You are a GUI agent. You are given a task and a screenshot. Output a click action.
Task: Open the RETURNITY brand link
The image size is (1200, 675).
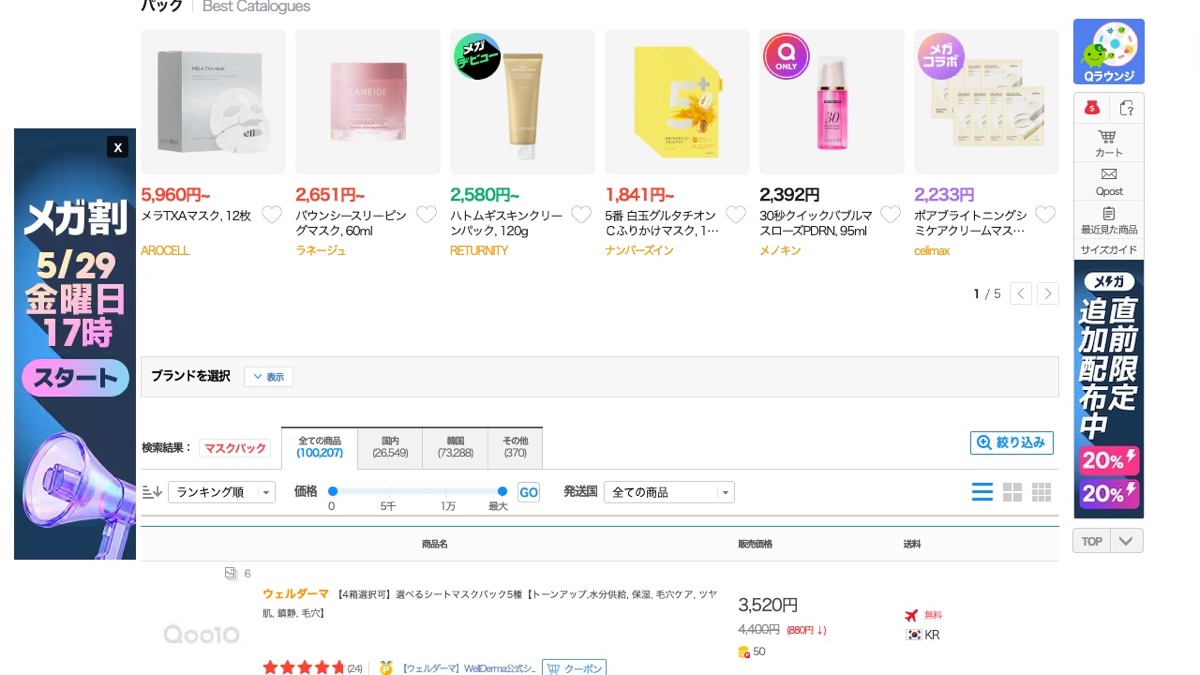click(x=479, y=251)
